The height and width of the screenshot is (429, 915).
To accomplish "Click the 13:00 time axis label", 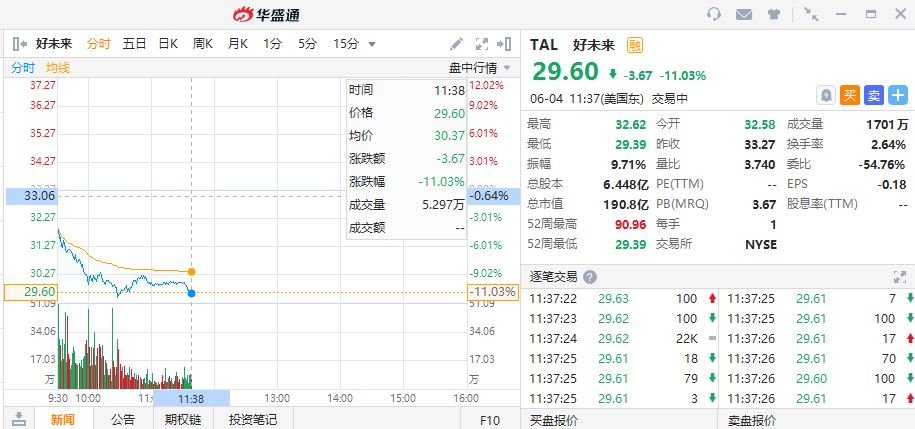I will click(x=277, y=399).
